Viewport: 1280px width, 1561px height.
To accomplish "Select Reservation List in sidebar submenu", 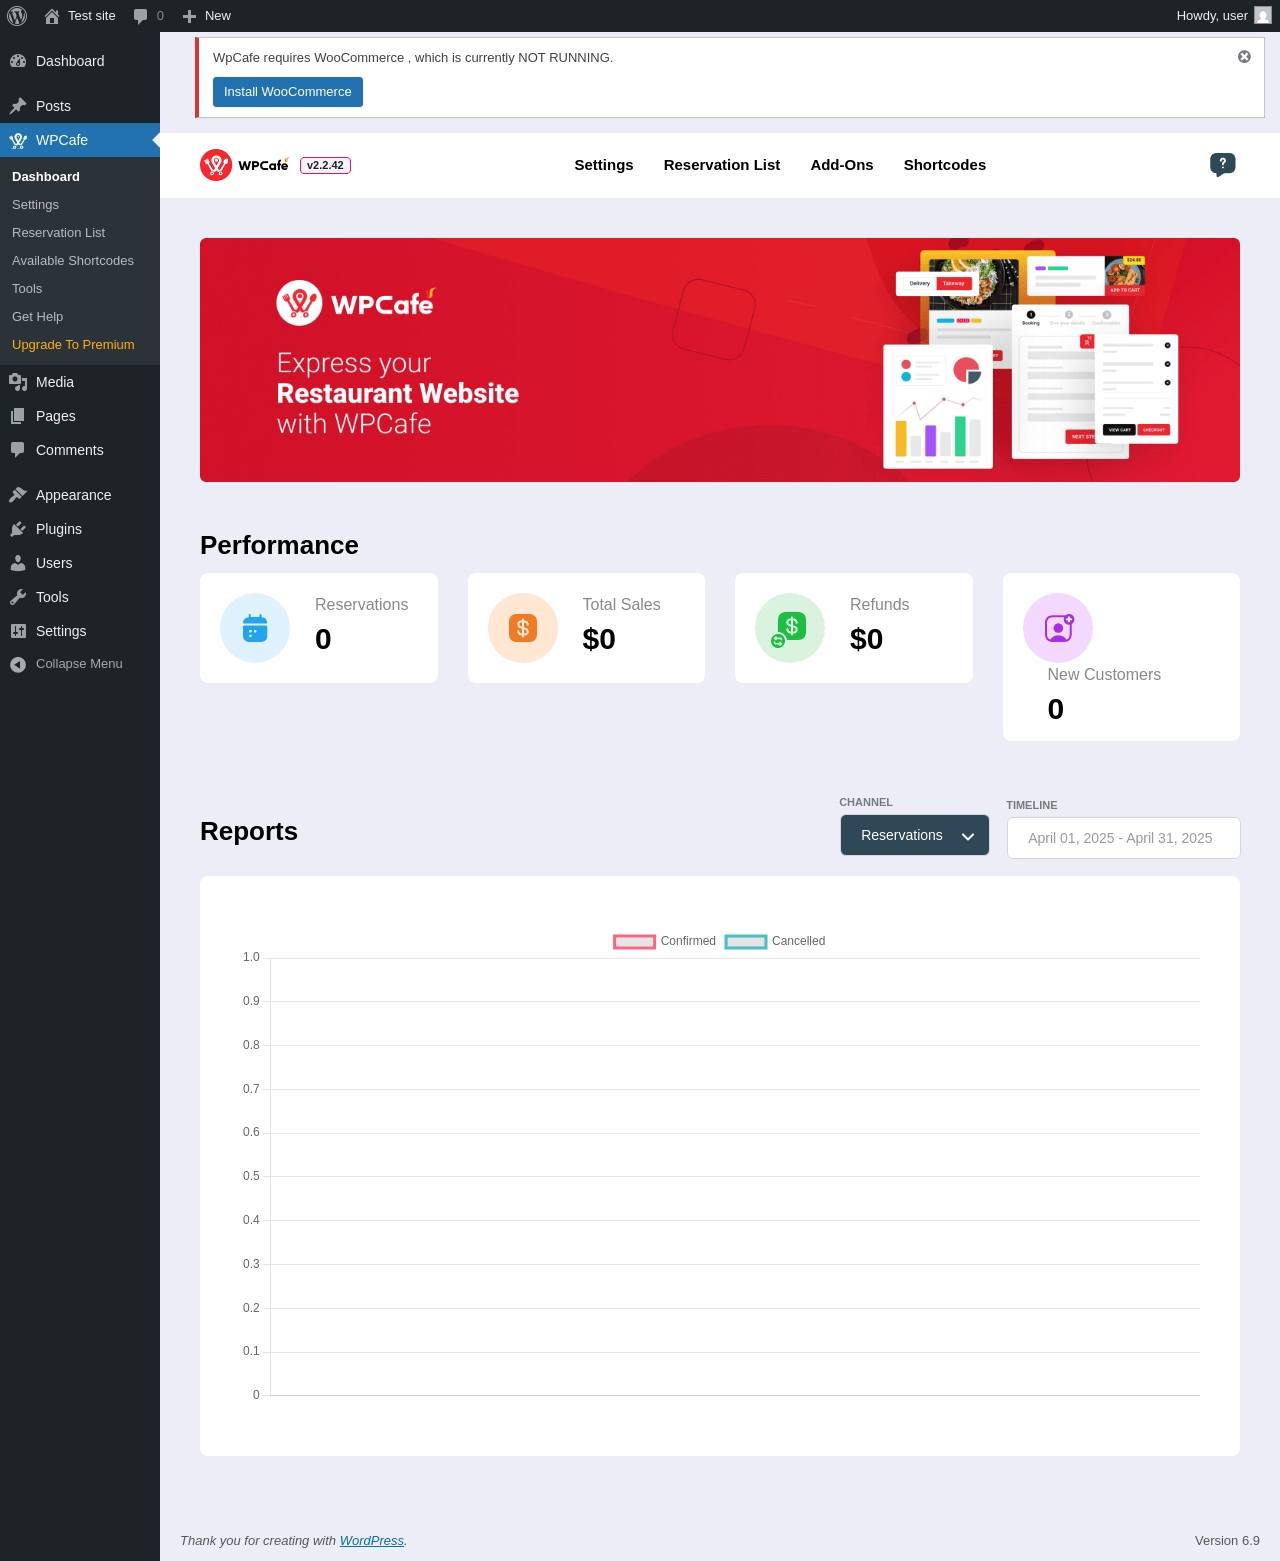I will [80, 233].
